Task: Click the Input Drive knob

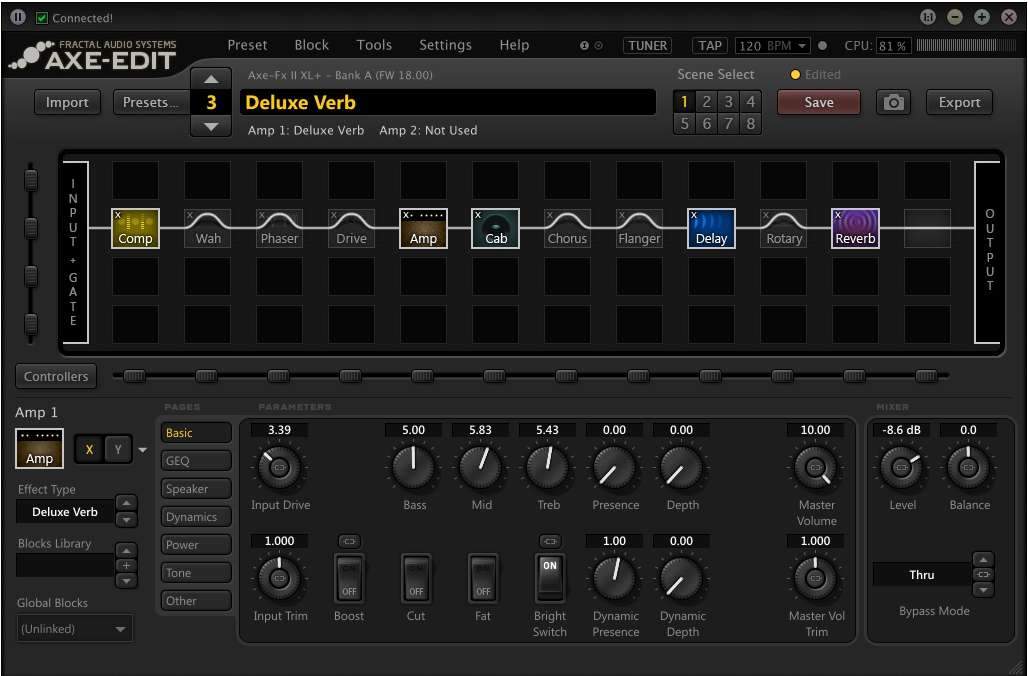Action: 280,467
